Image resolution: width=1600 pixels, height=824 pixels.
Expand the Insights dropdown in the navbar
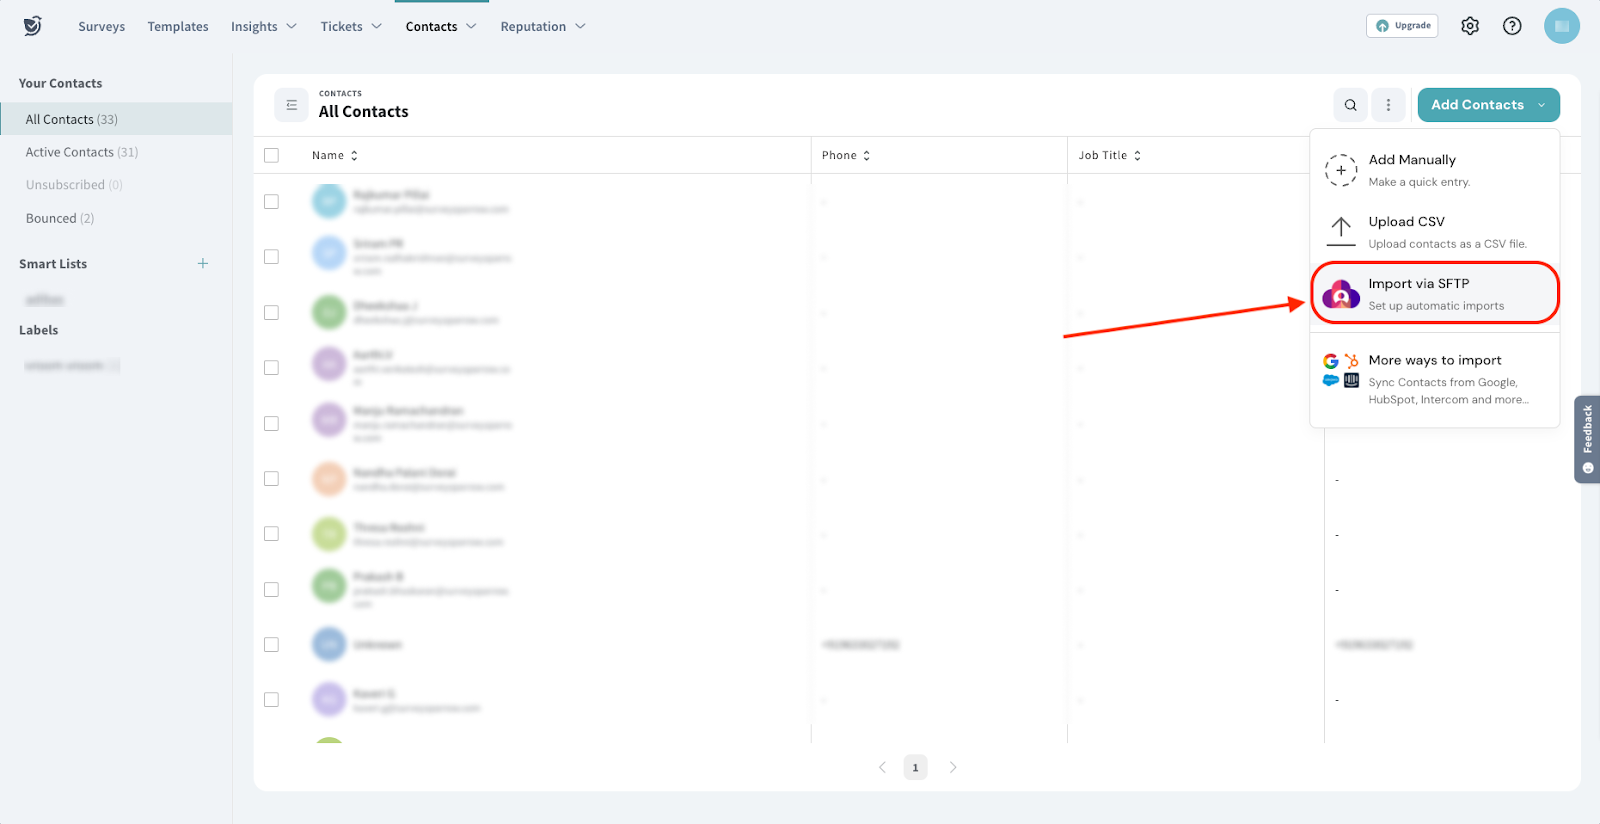click(x=264, y=26)
